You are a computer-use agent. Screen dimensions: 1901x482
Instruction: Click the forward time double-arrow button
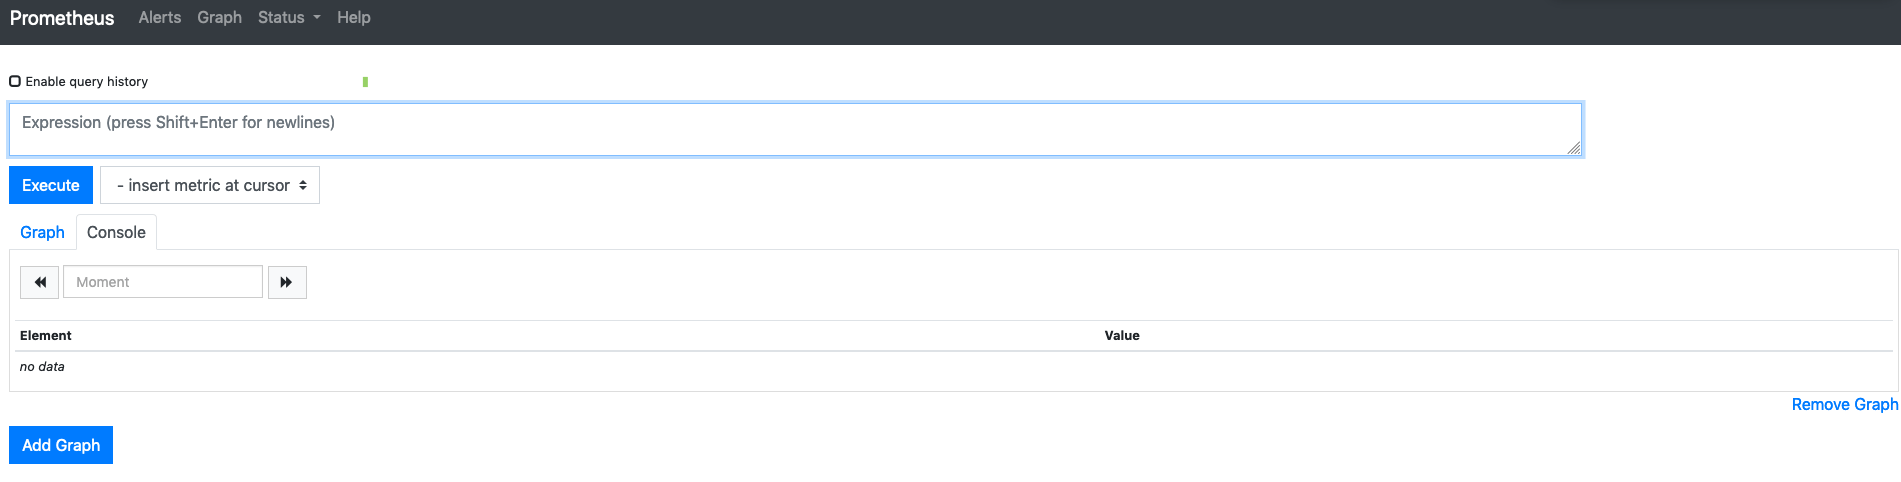287,282
